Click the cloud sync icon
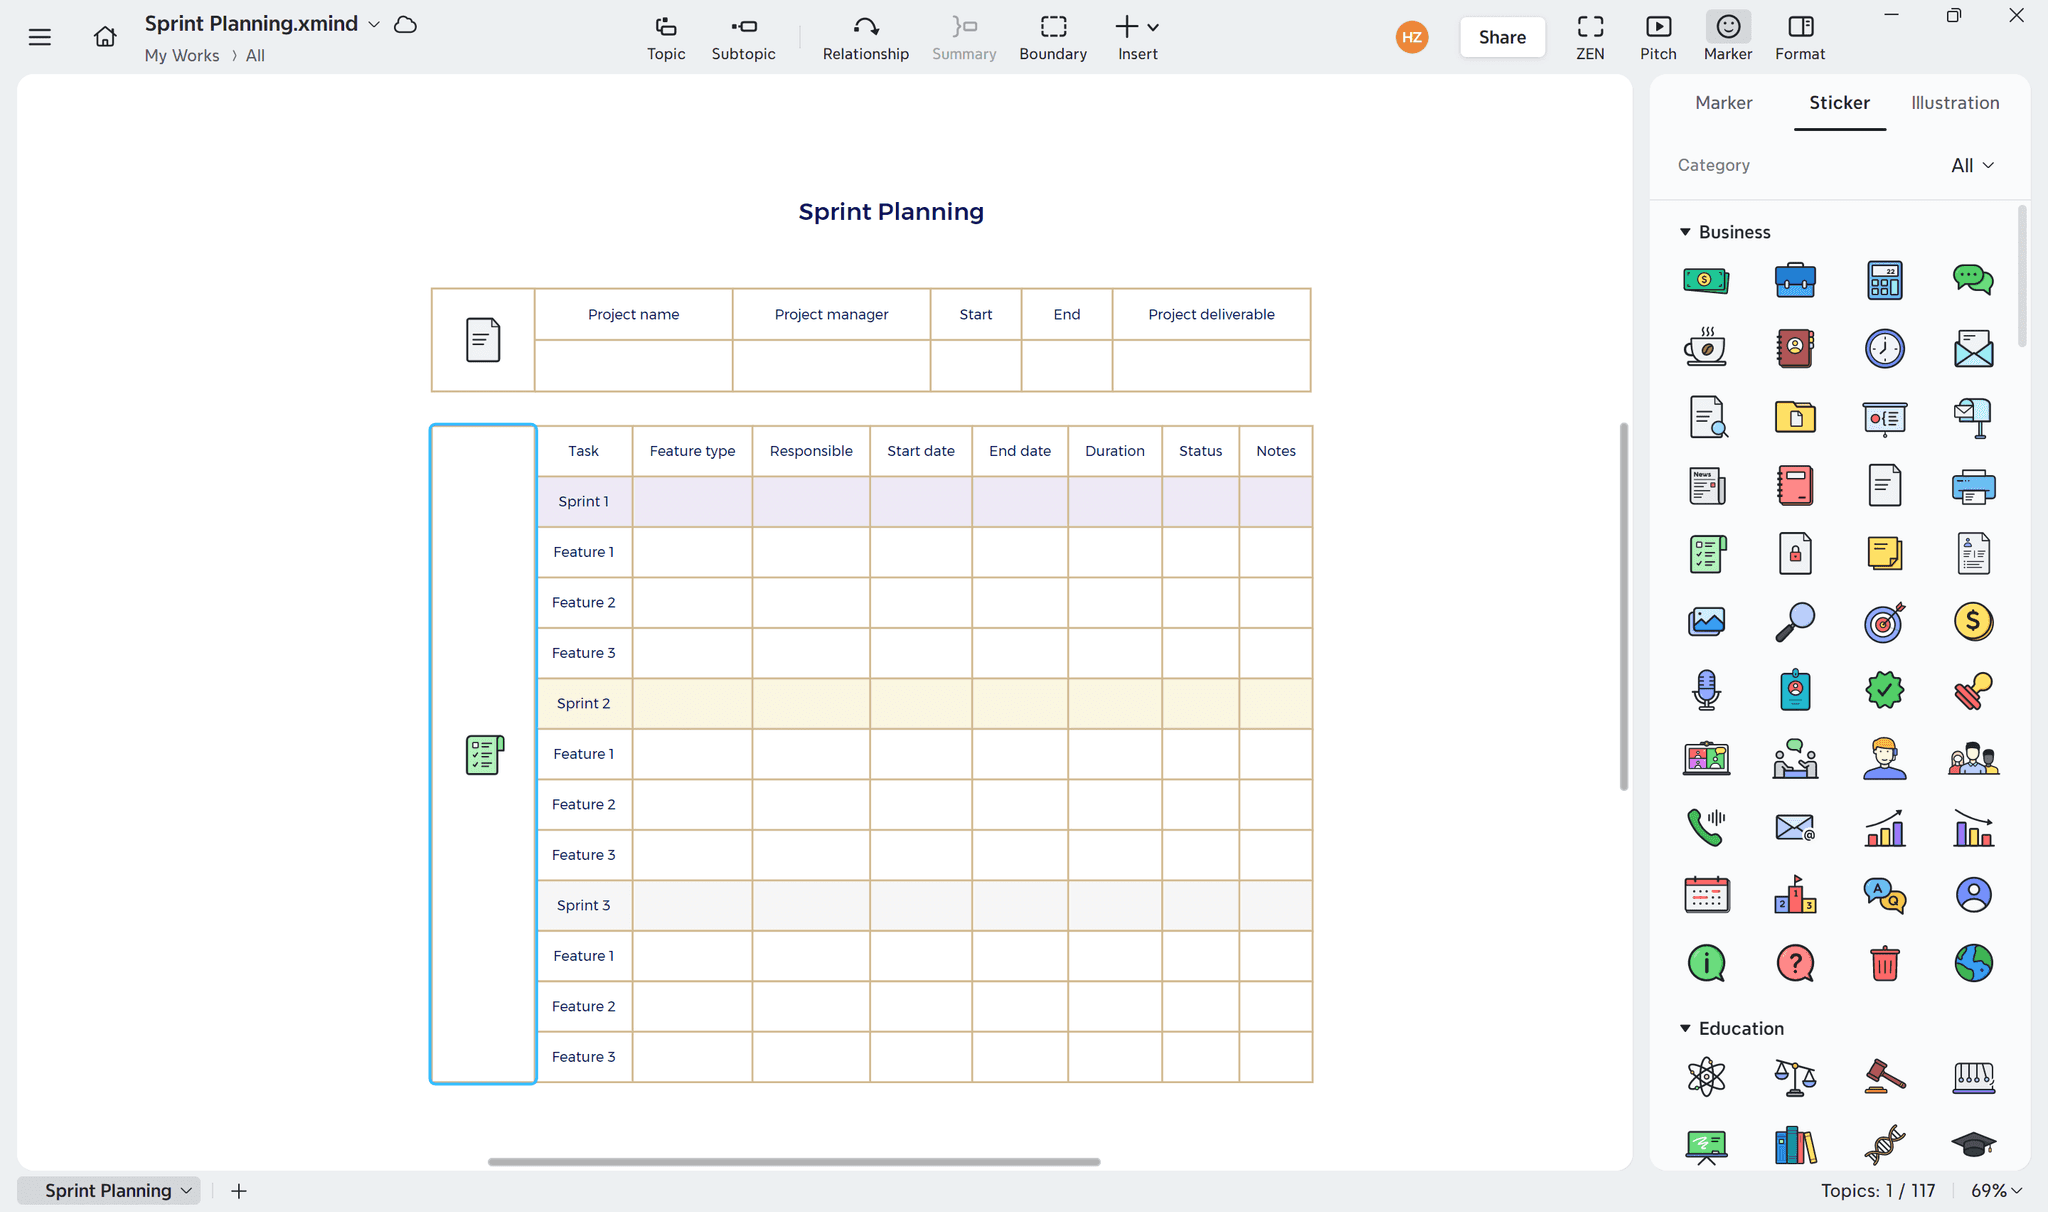Screen dimensions: 2048x1212 (x=405, y=24)
